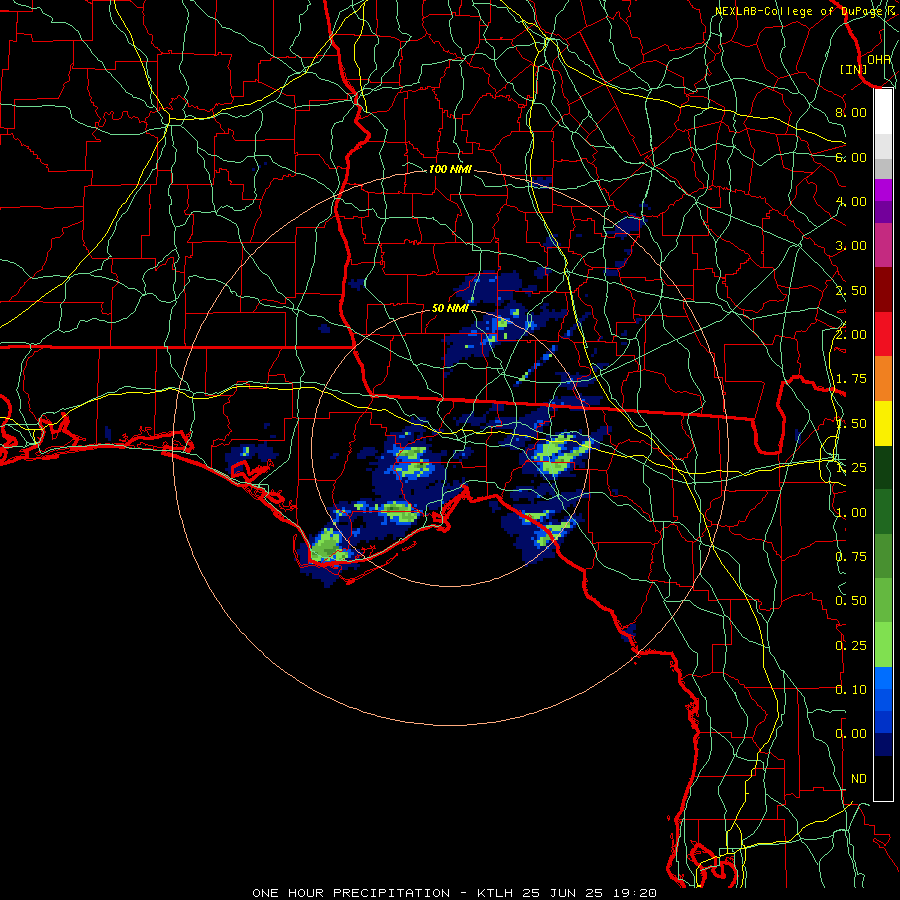Click the 8.00 legend value label
This screenshot has width=900, height=900.
click(x=851, y=112)
